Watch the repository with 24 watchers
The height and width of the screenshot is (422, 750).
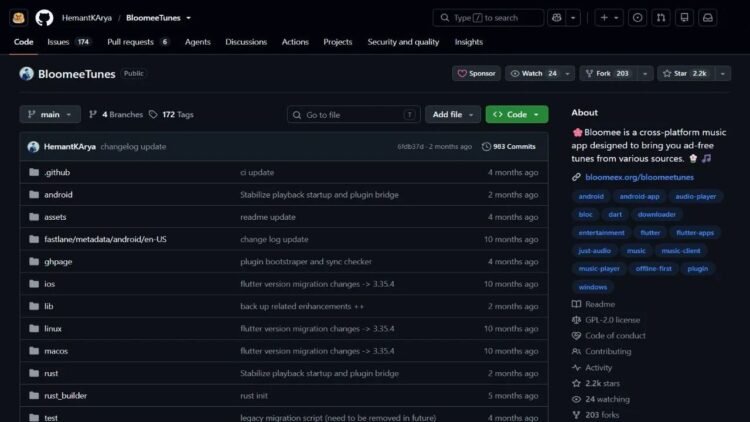[533, 74]
